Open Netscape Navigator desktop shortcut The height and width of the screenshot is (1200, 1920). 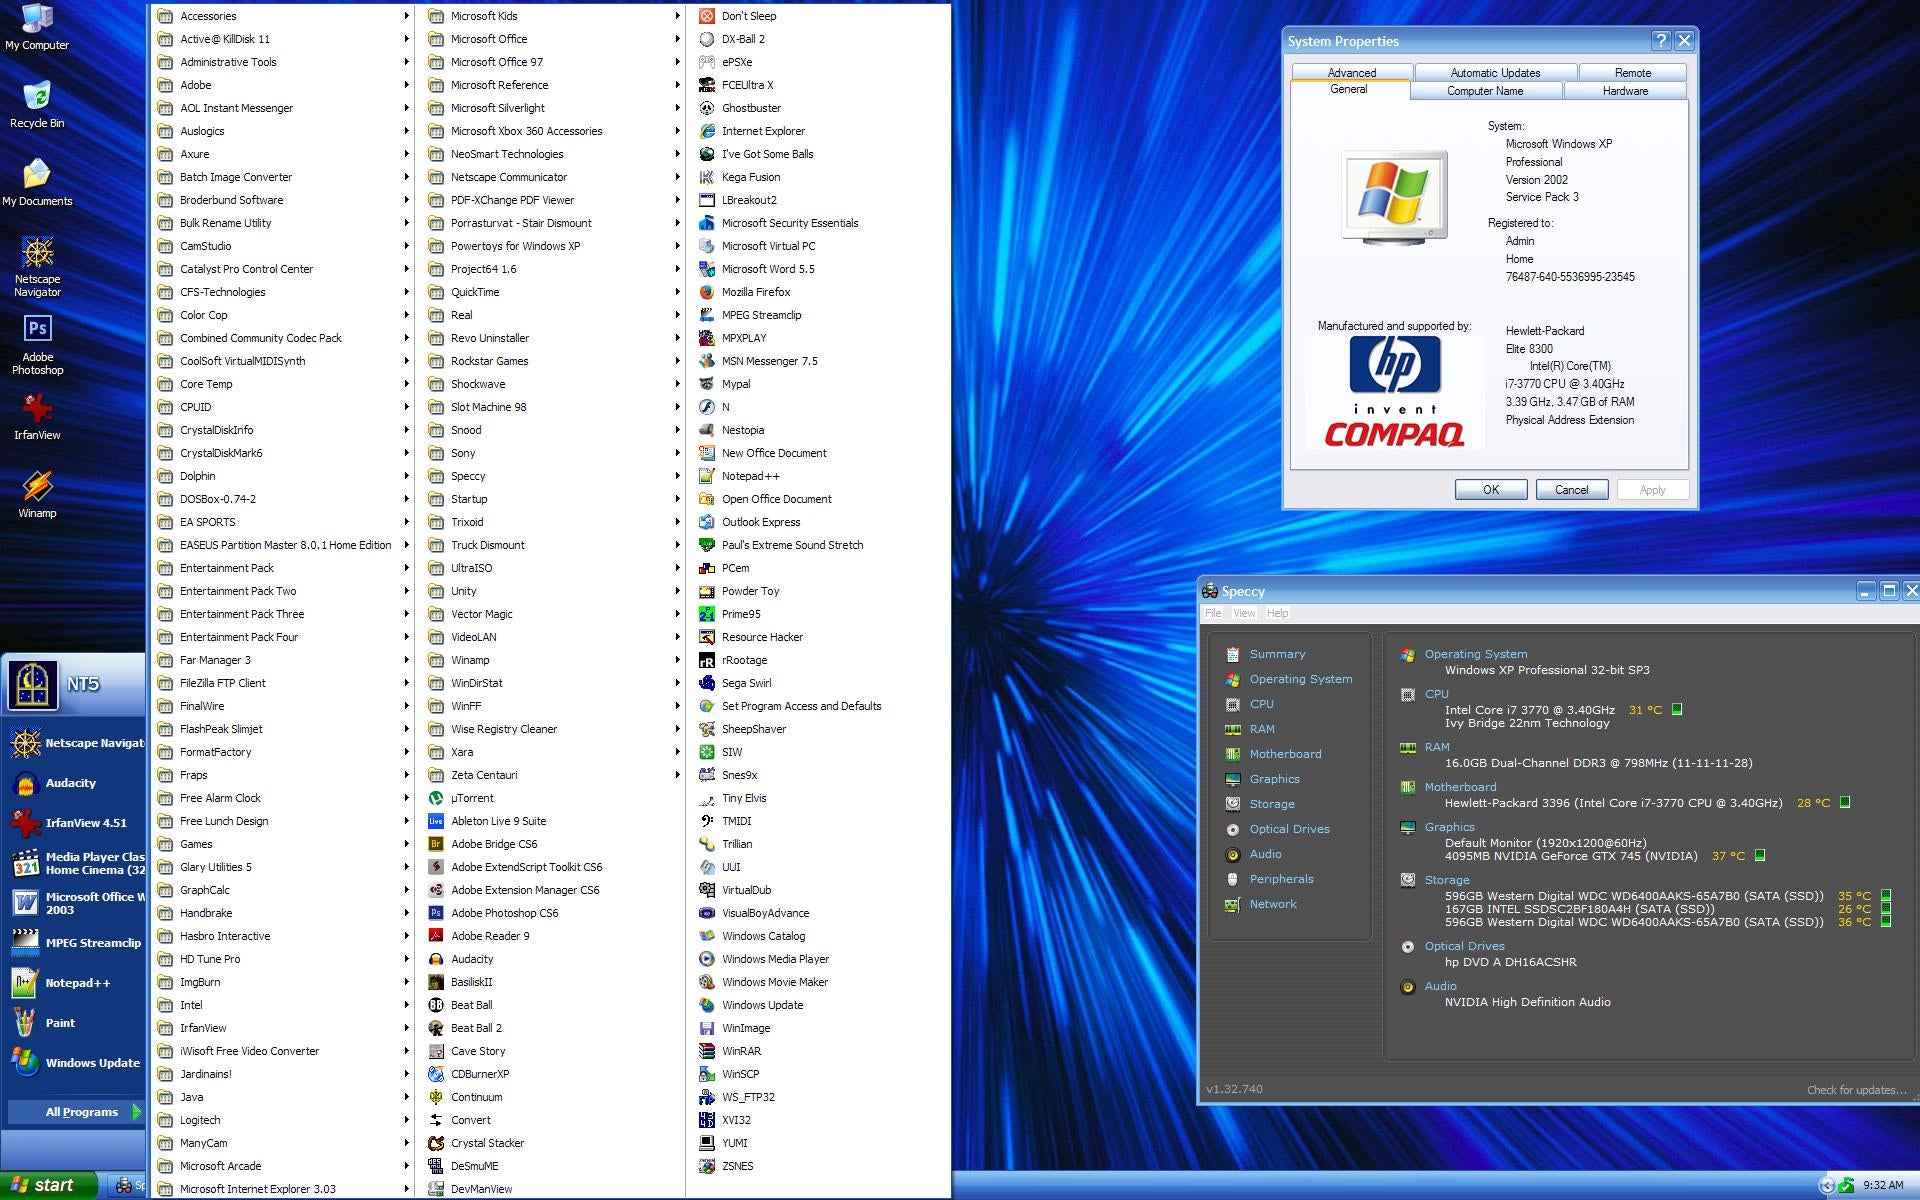pos(37,267)
